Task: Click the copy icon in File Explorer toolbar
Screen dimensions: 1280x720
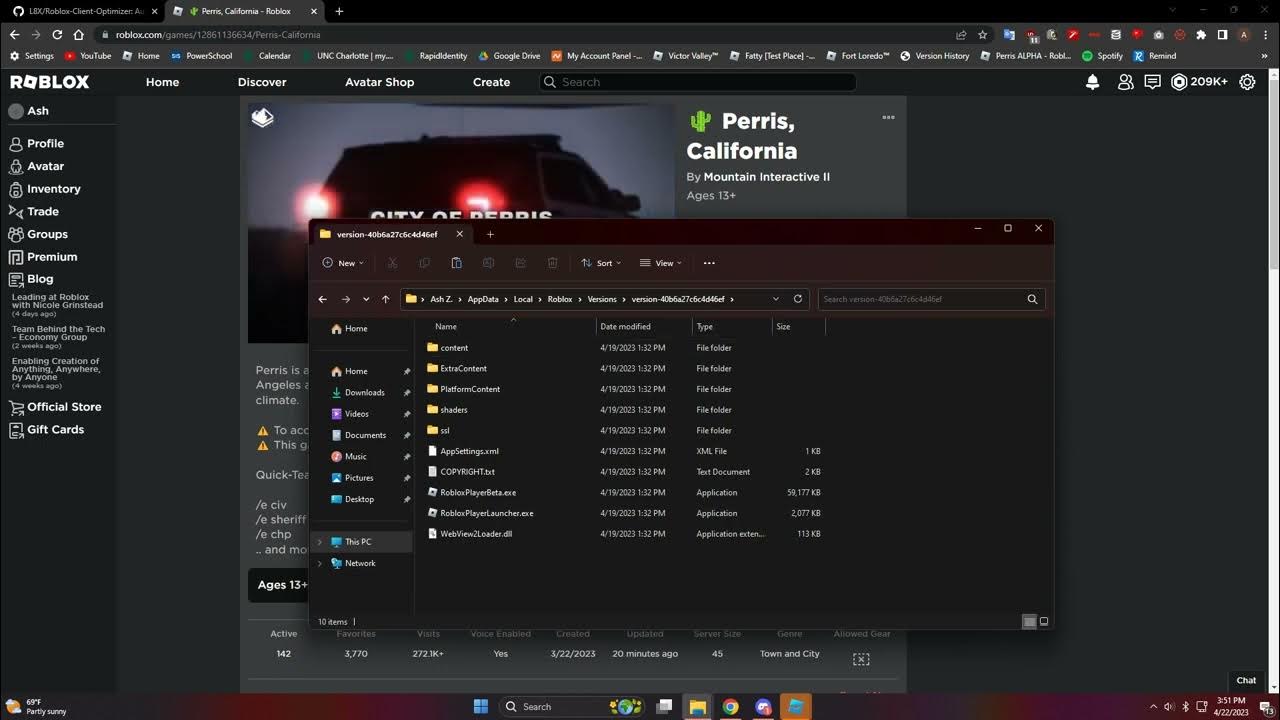Action: (x=424, y=263)
